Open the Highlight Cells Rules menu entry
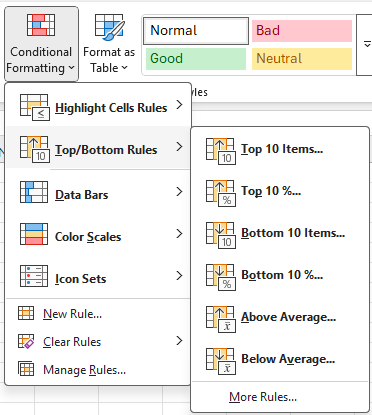 pyautogui.click(x=98, y=105)
